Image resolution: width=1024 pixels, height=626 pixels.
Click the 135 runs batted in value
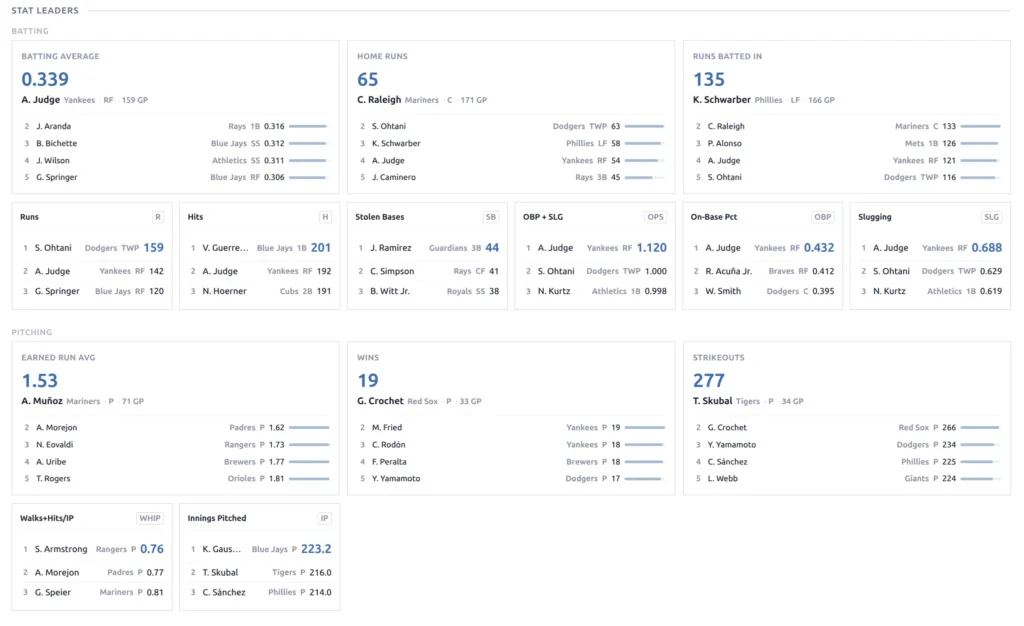(709, 79)
